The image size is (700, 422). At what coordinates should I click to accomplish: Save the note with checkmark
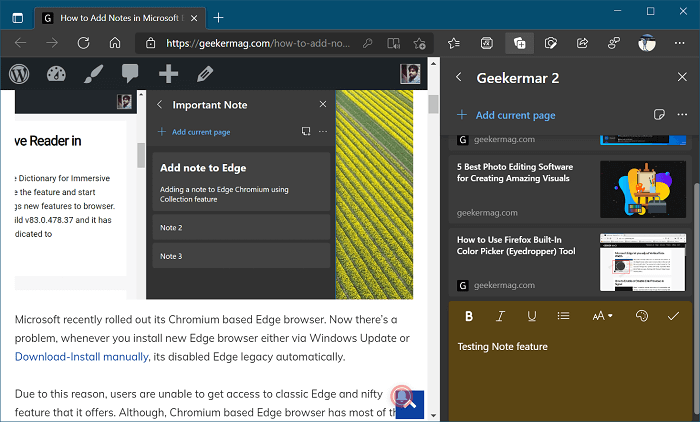point(673,316)
